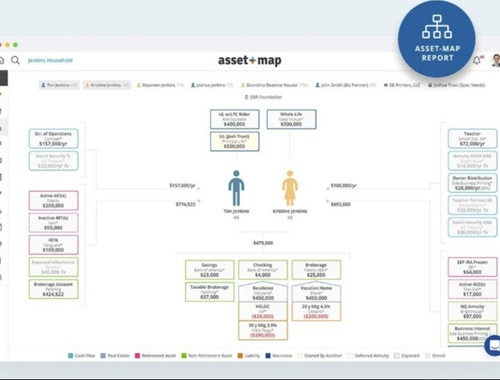The width and height of the screenshot is (500, 380).
Task: Open the Expected Inheritance card
Action: [53, 267]
